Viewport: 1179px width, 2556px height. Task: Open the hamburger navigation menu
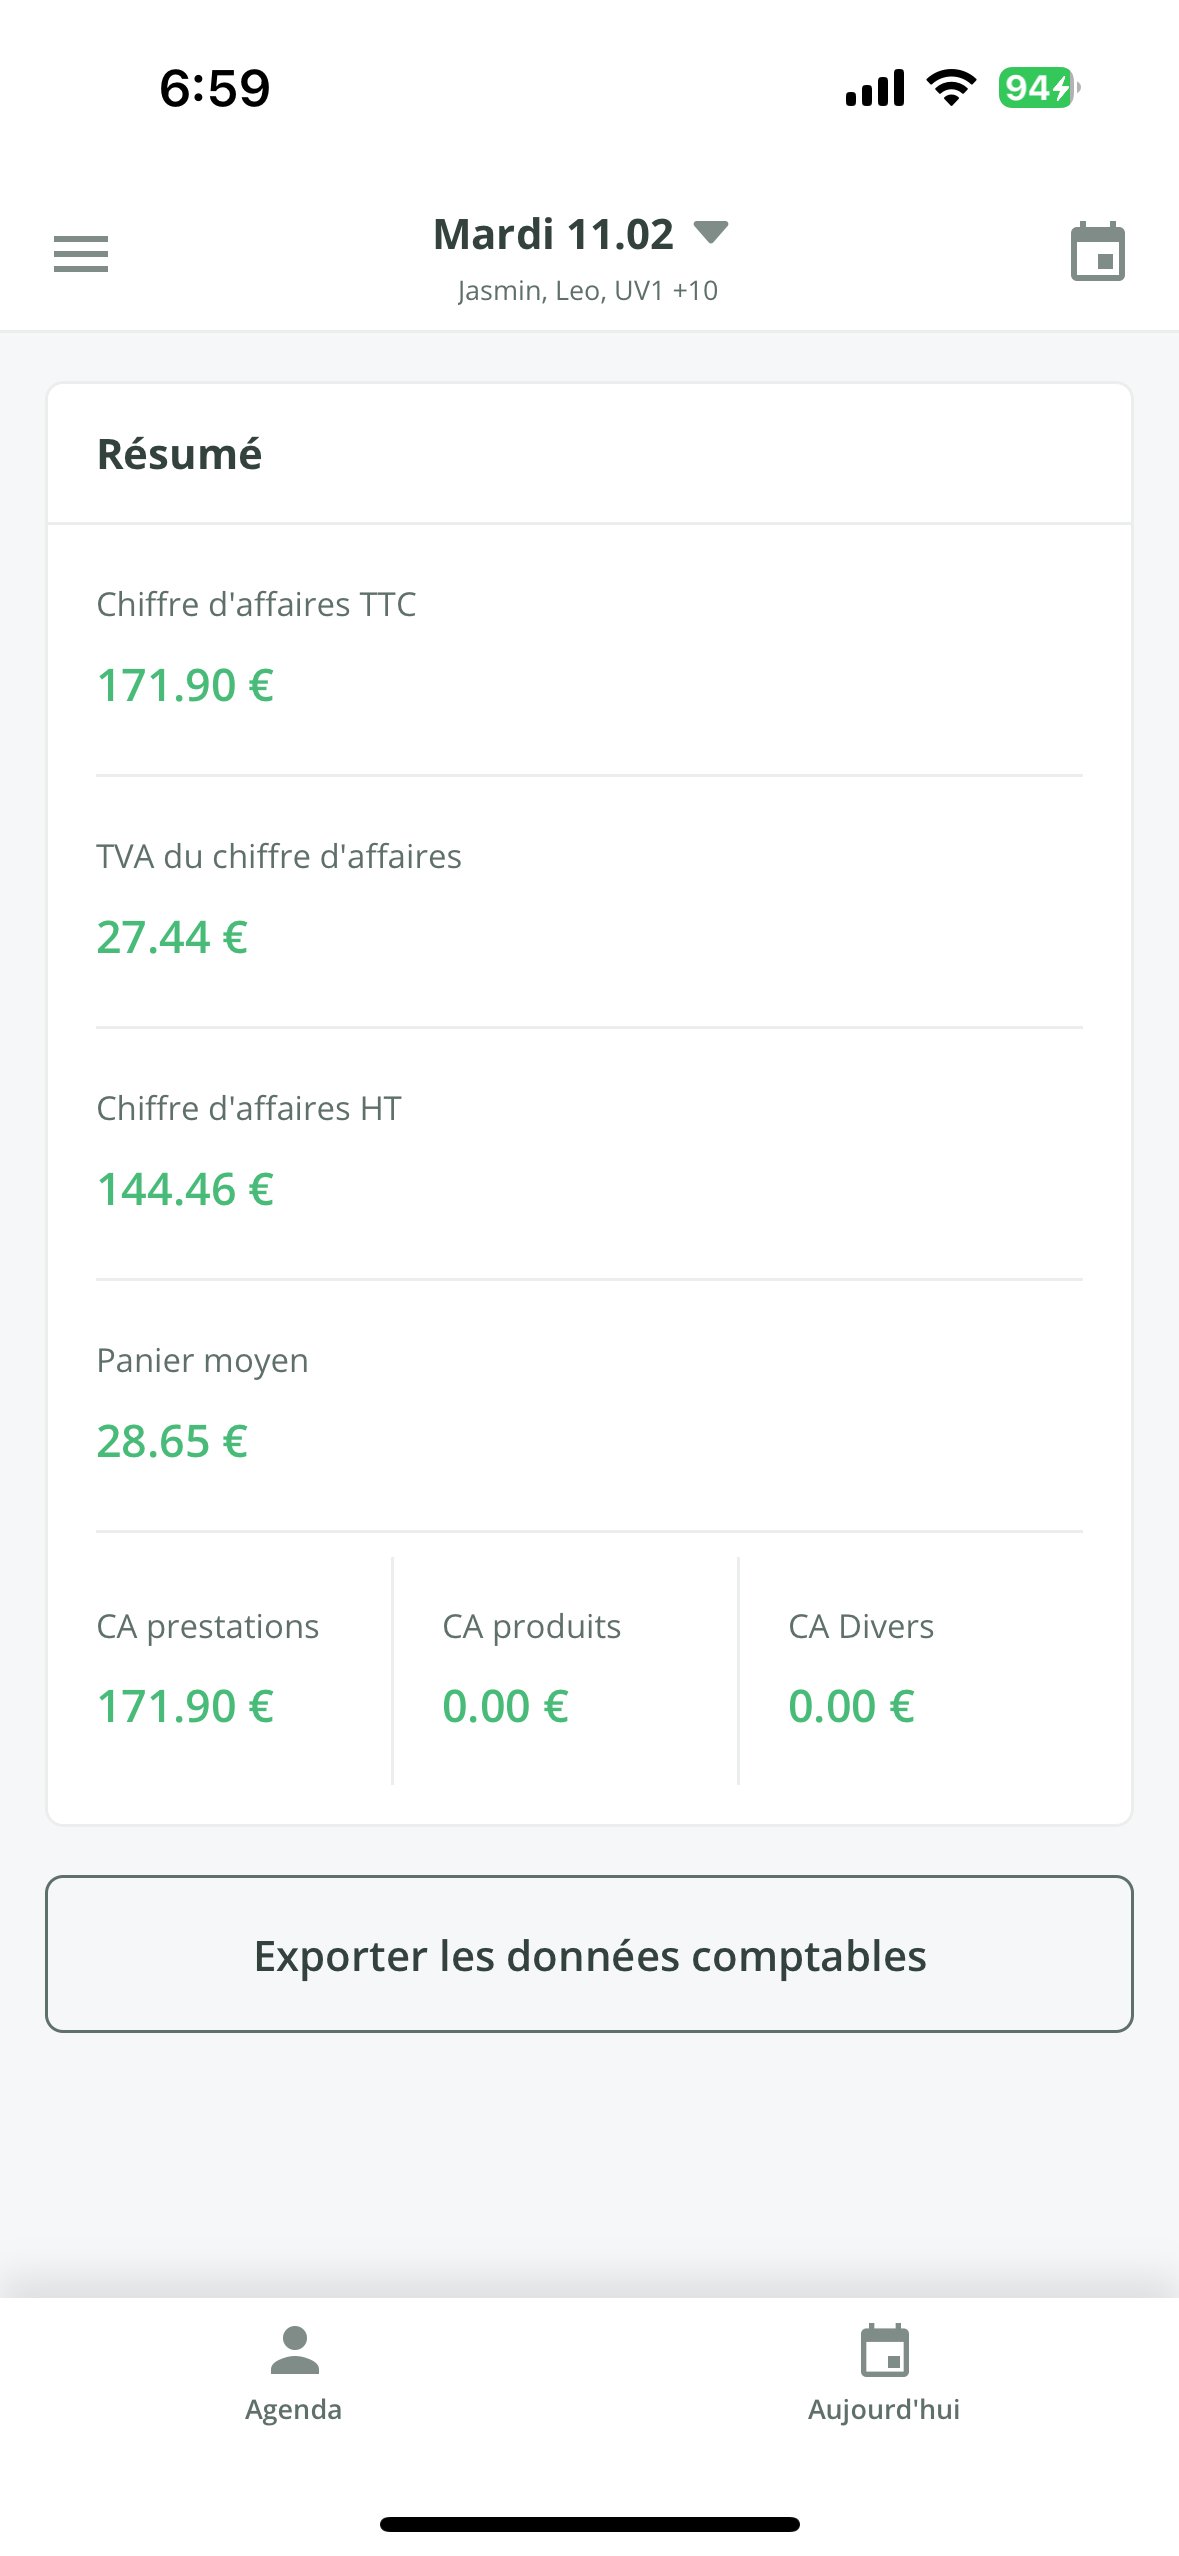pos(81,254)
